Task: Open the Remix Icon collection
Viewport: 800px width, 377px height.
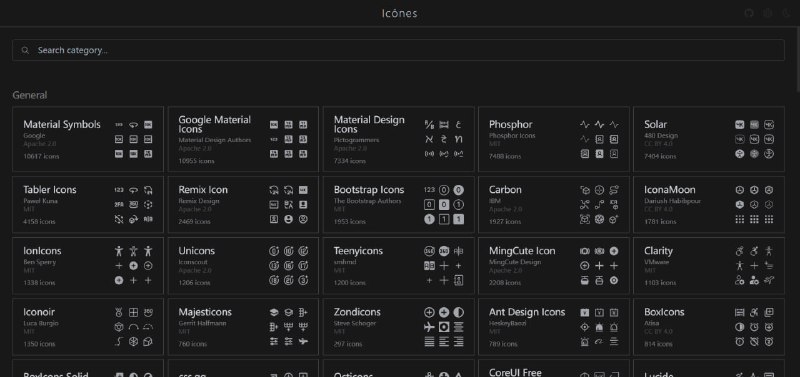Action: (x=243, y=205)
